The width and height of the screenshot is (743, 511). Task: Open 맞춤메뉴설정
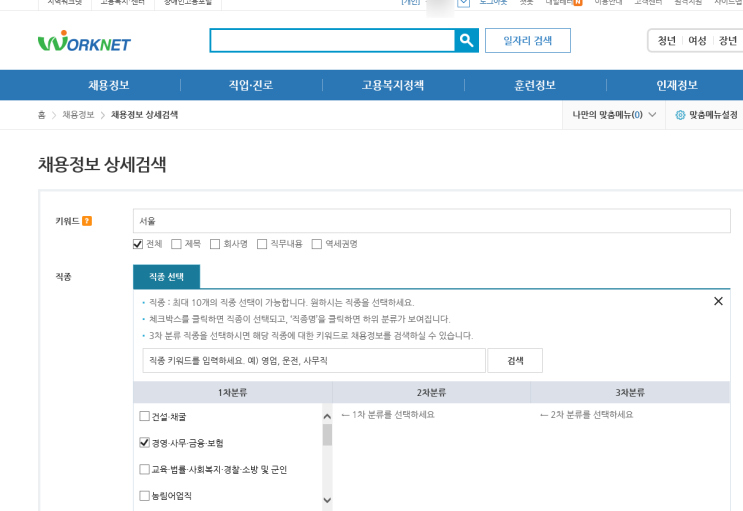coord(713,115)
